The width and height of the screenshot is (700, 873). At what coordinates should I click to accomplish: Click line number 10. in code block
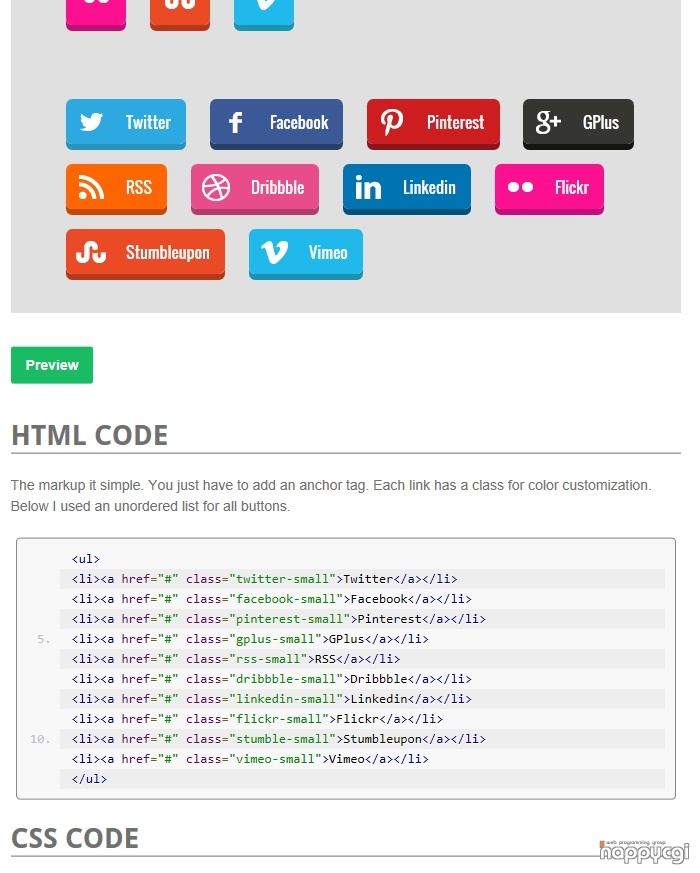pos(40,739)
